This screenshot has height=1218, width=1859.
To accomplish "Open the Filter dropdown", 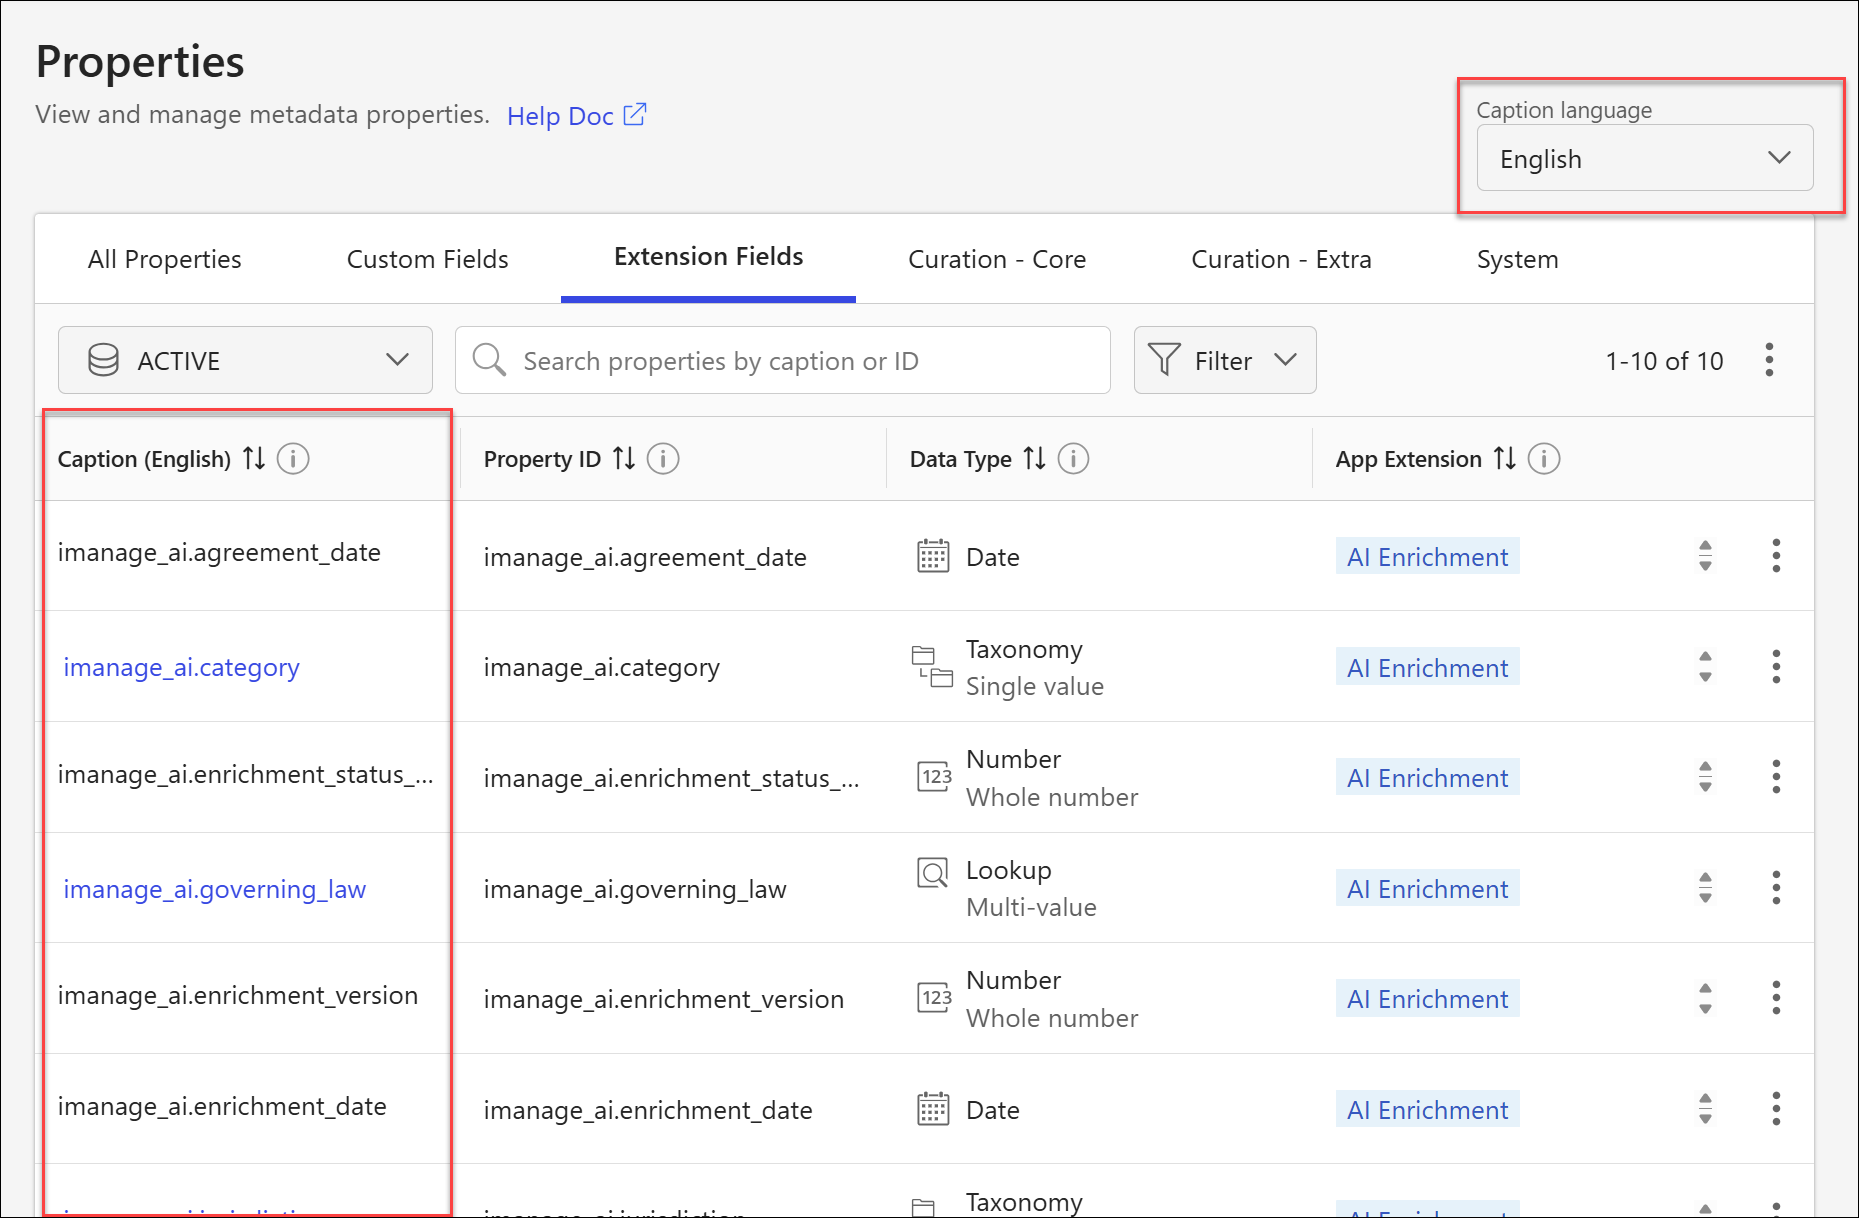I will (1224, 360).
